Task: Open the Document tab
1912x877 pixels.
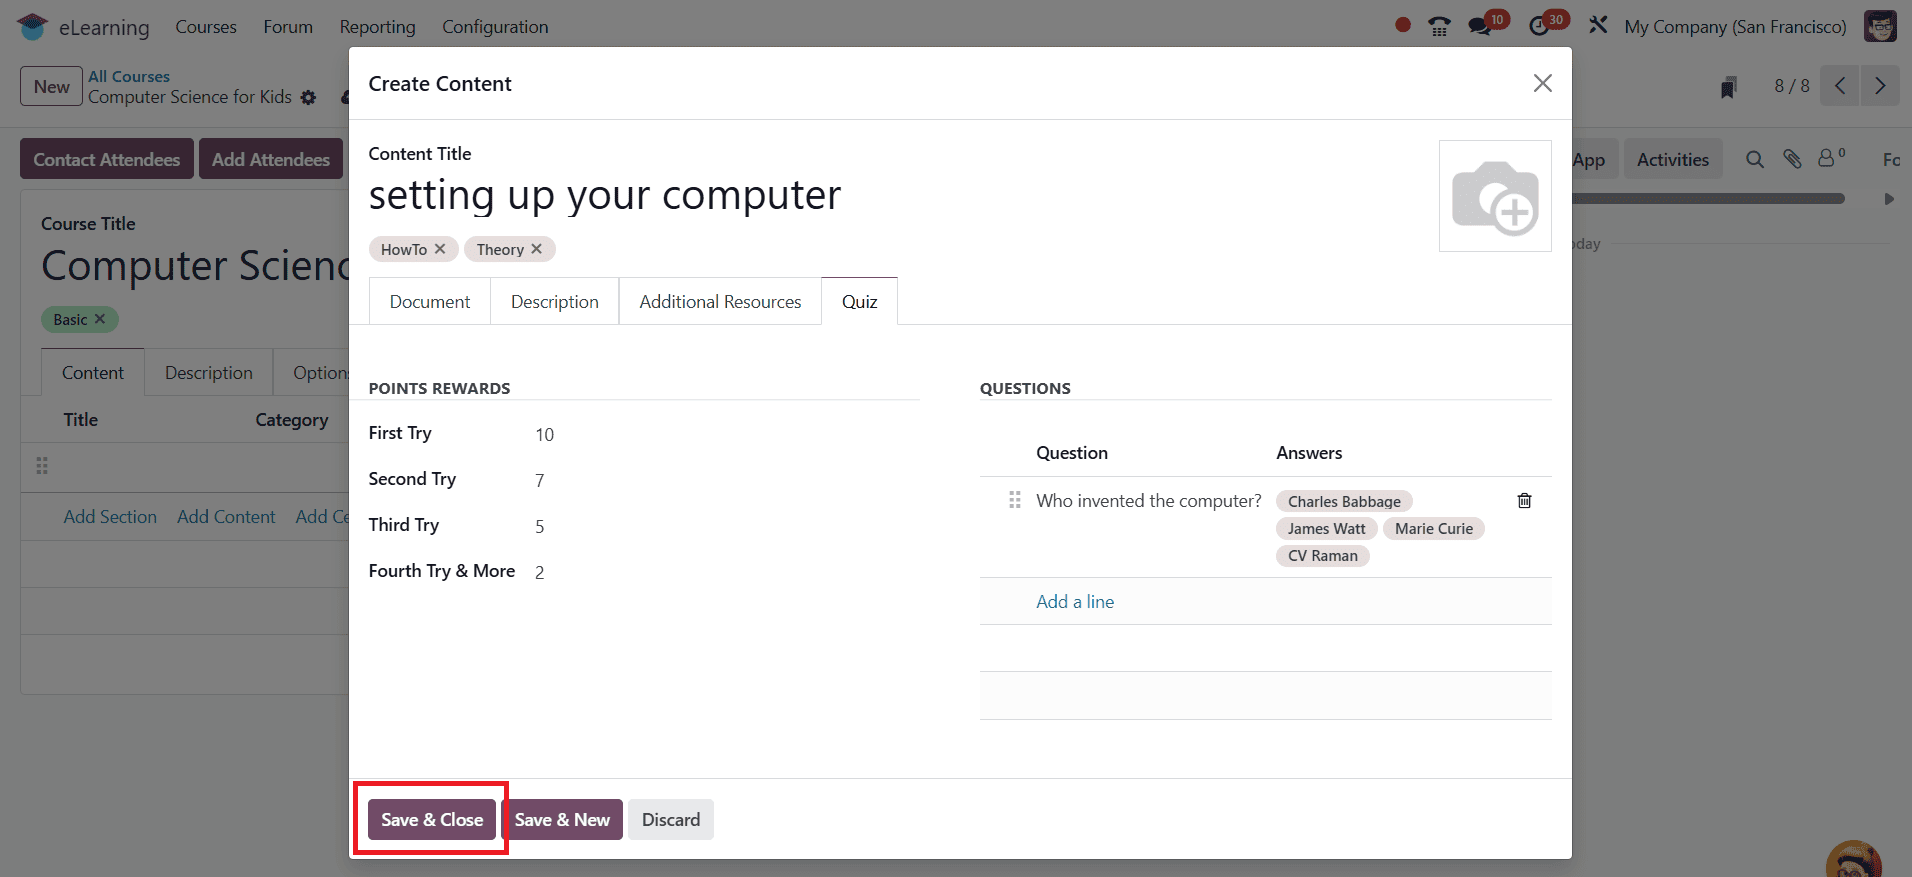Action: [x=430, y=302]
